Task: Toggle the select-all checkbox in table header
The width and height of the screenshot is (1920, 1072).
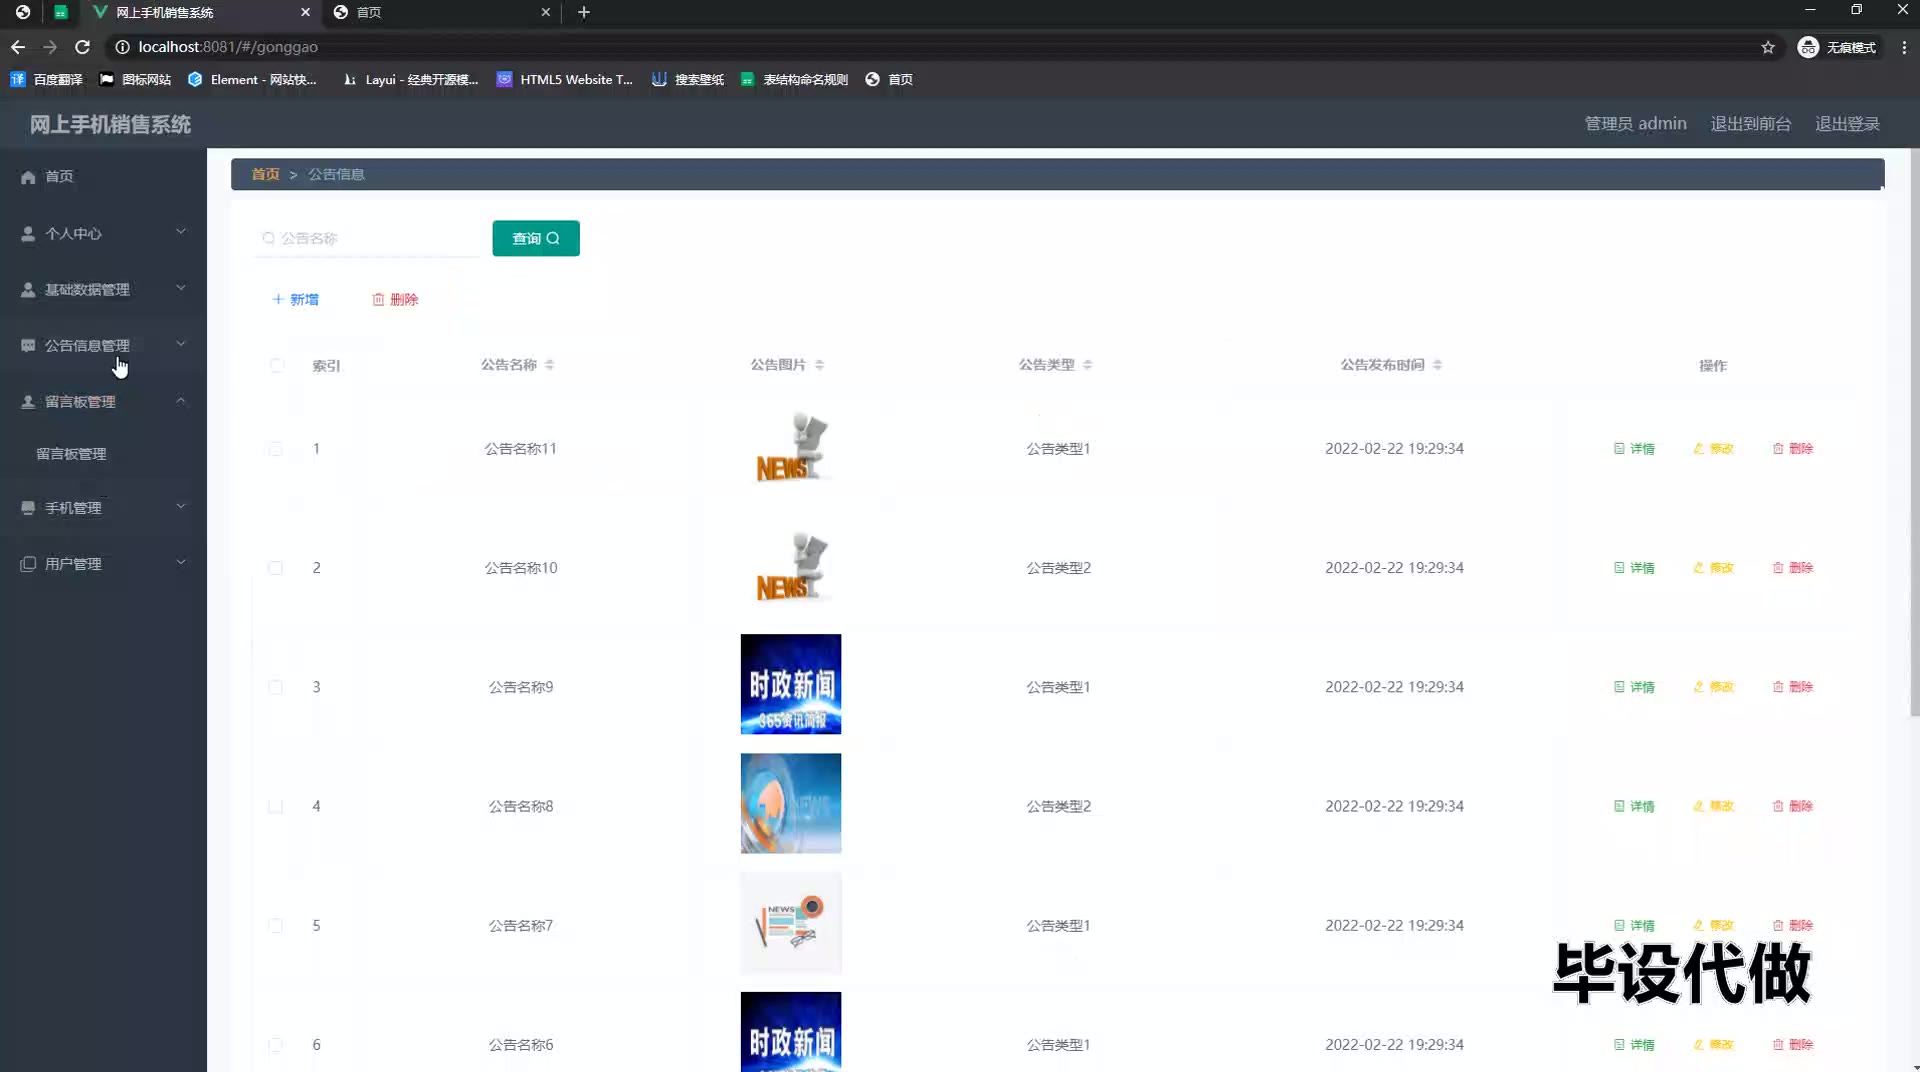Action: [x=277, y=365]
